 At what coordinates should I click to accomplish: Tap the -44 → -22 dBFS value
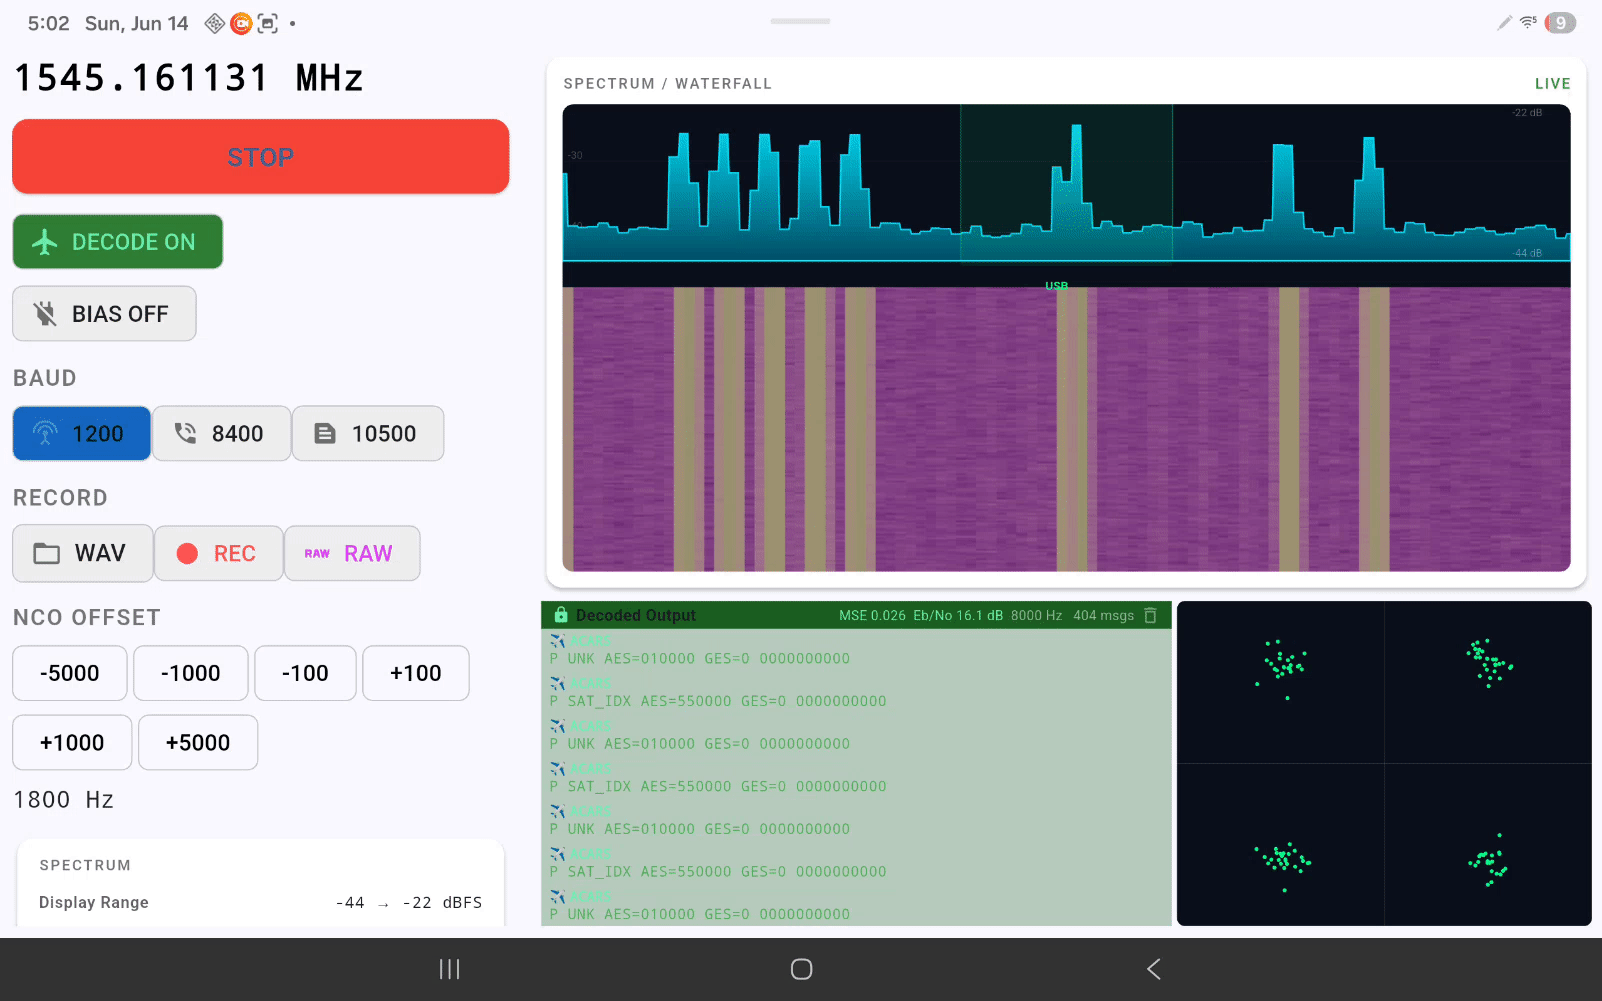click(409, 902)
